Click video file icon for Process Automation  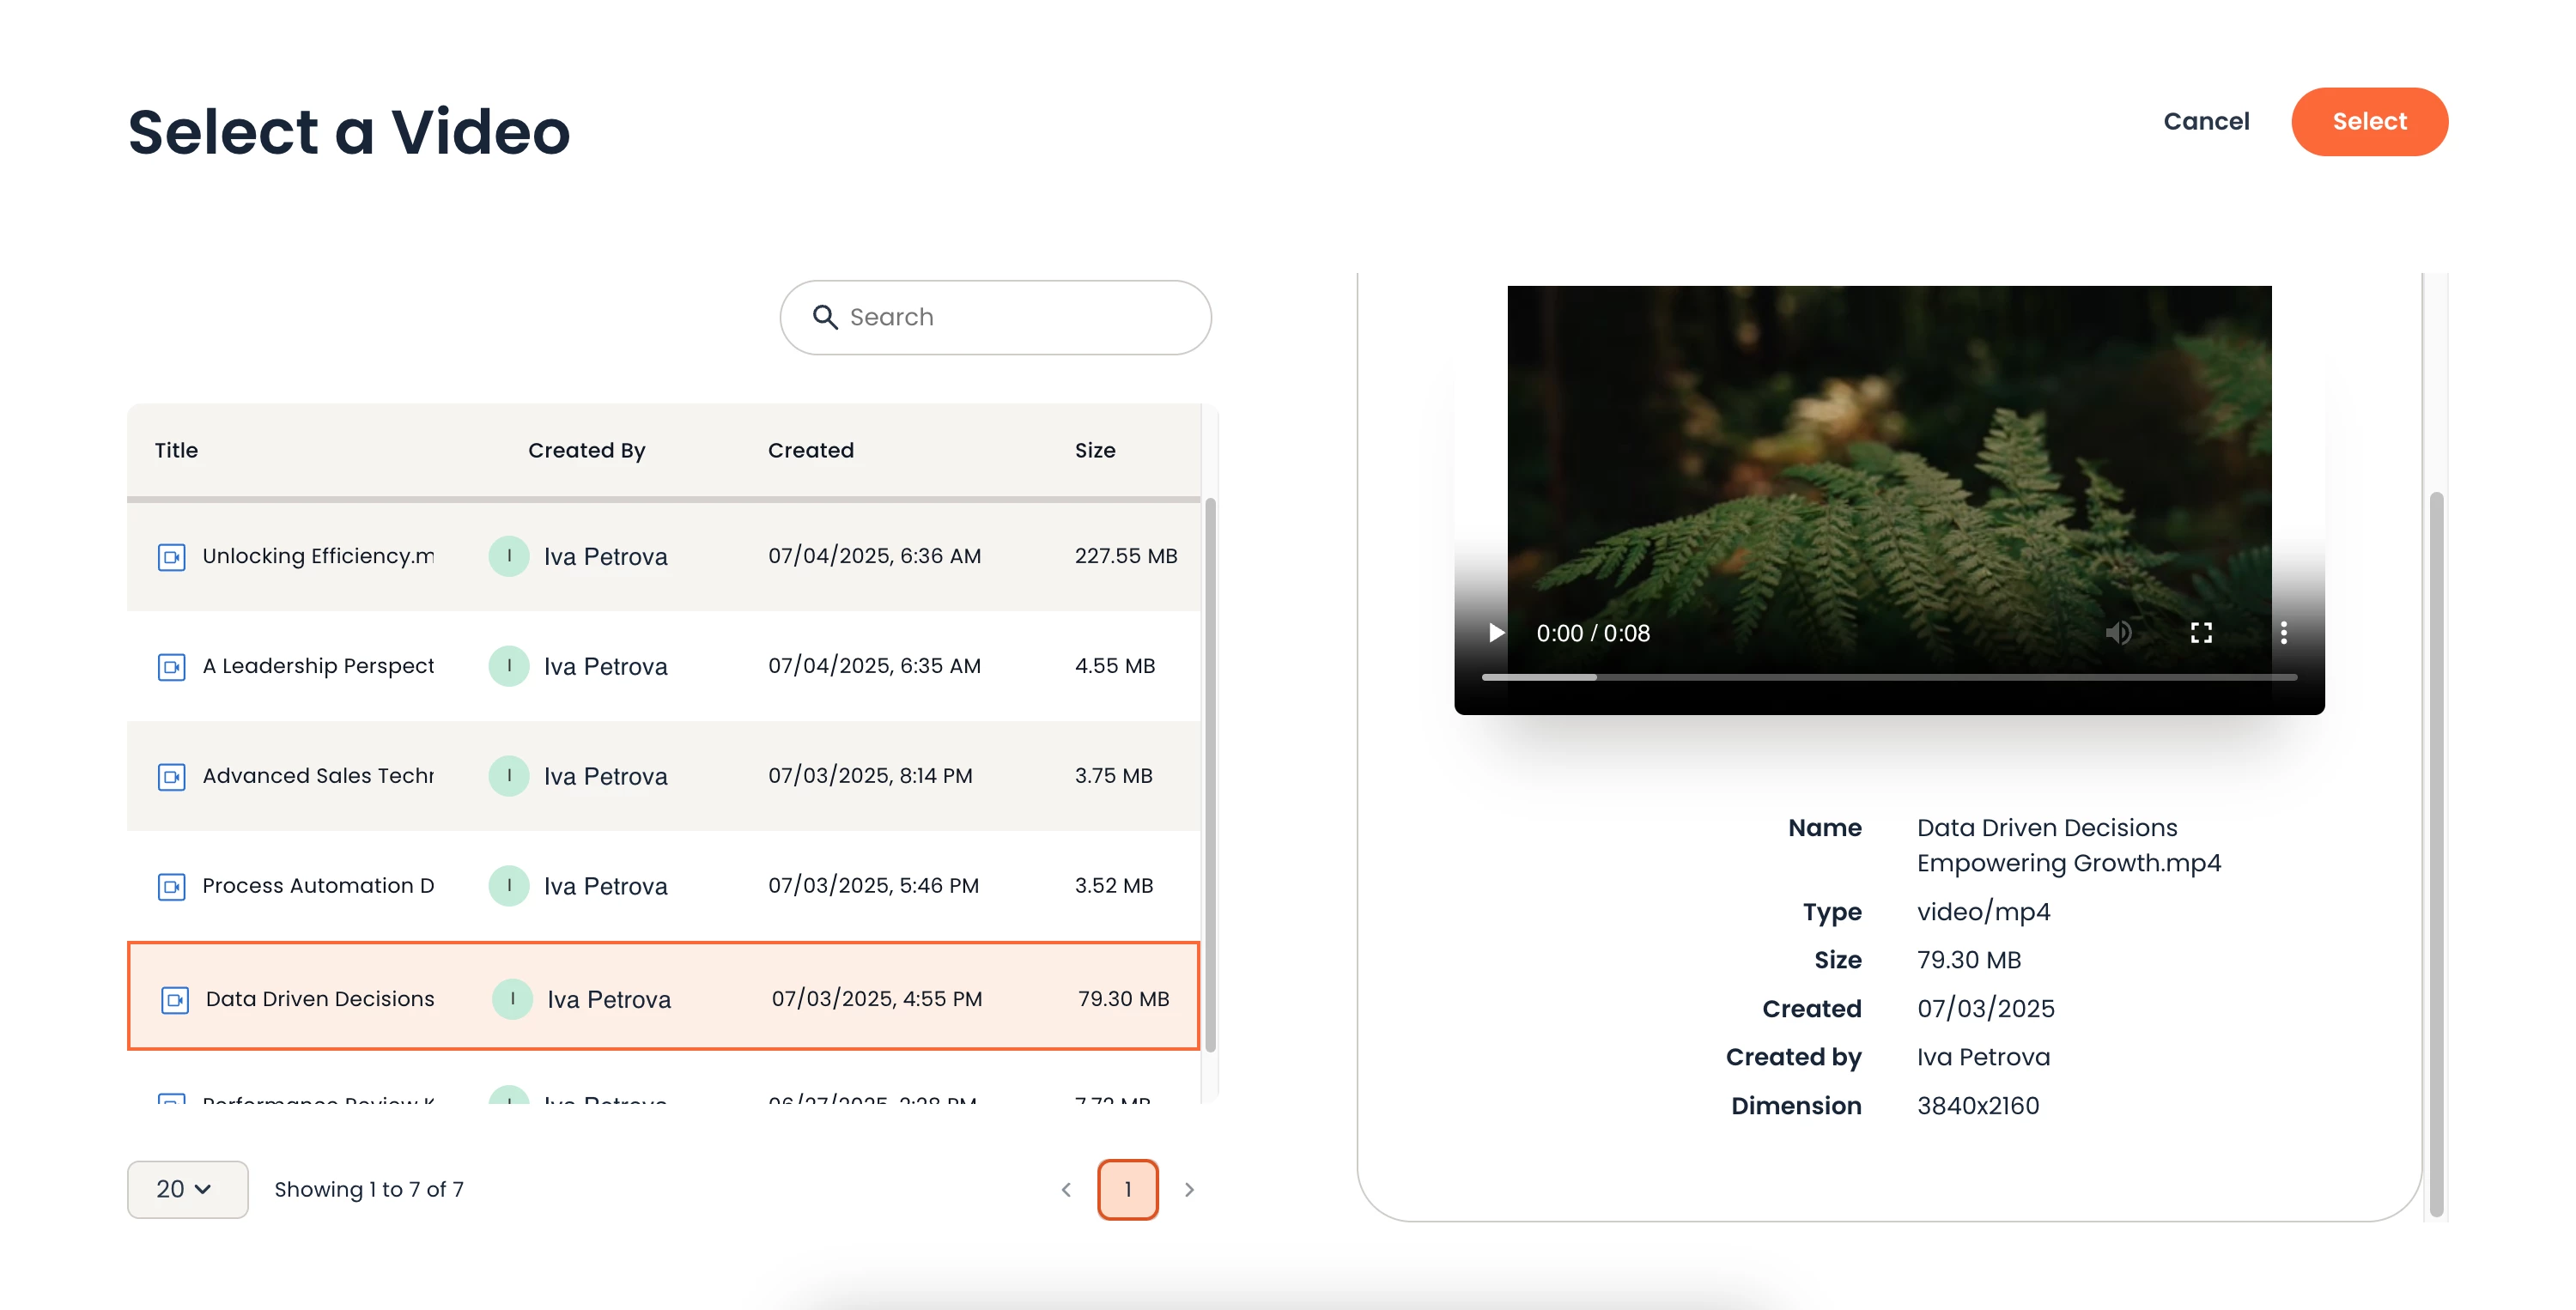tap(172, 887)
